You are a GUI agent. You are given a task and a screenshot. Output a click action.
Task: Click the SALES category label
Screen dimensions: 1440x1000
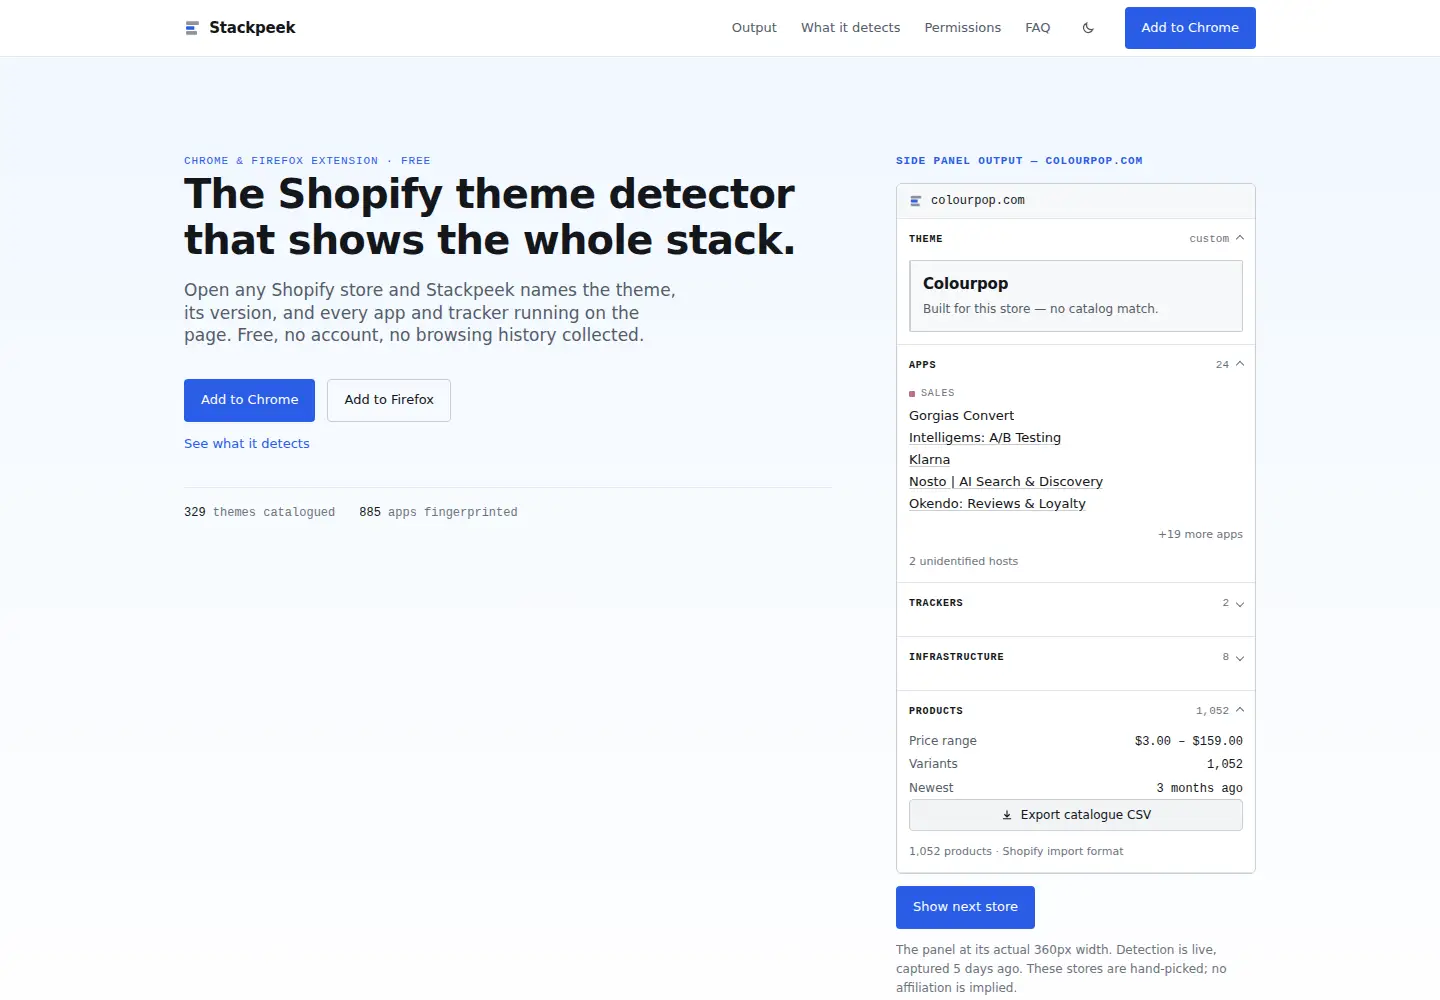[x=937, y=393]
